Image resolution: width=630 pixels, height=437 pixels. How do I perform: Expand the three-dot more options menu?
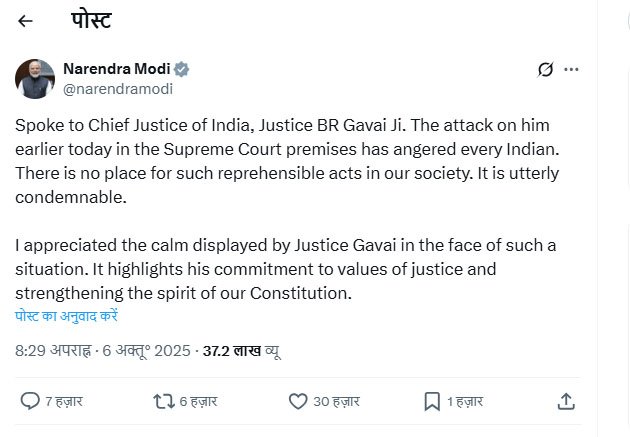572,69
